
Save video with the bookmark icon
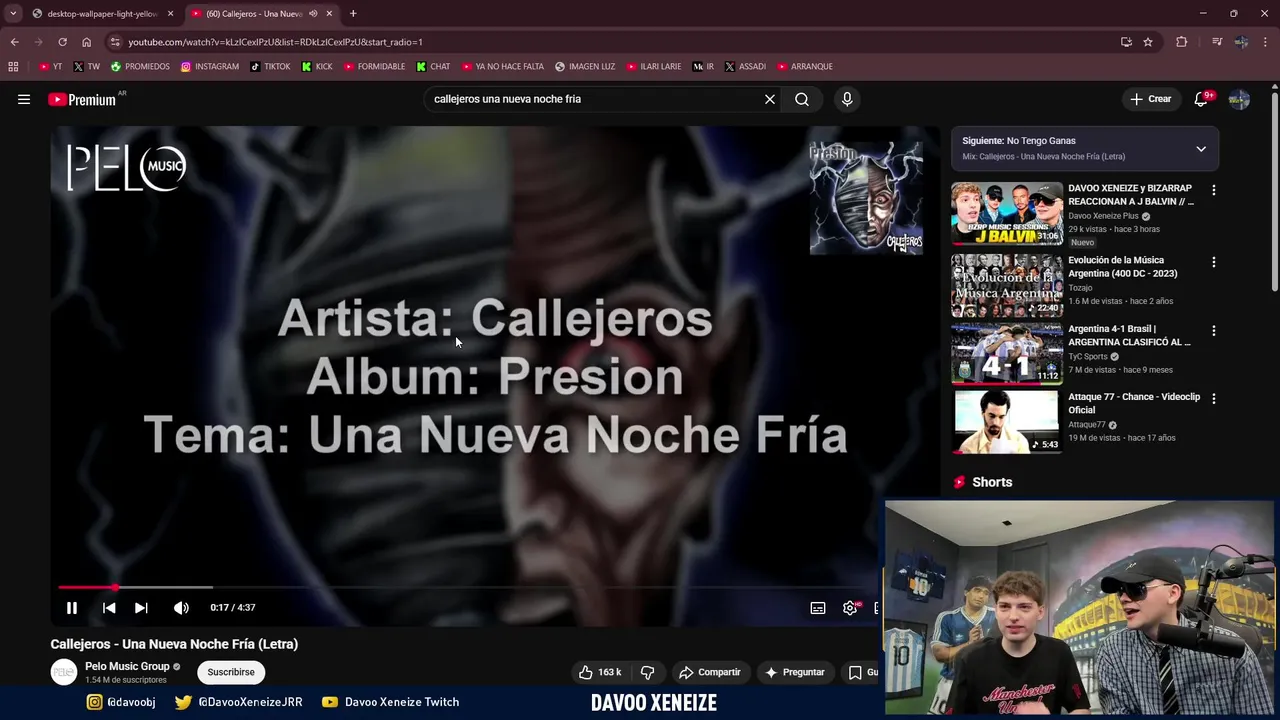coord(855,672)
